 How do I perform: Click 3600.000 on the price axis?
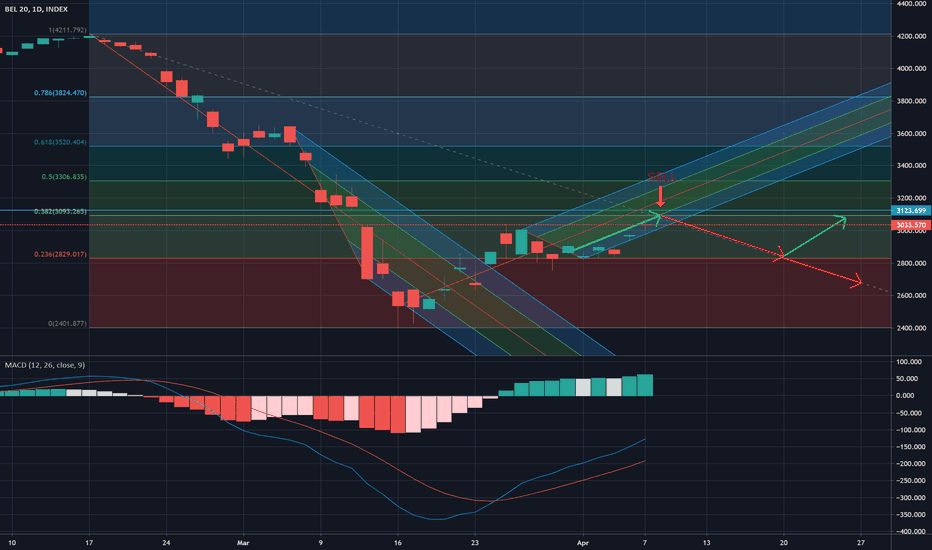click(912, 133)
